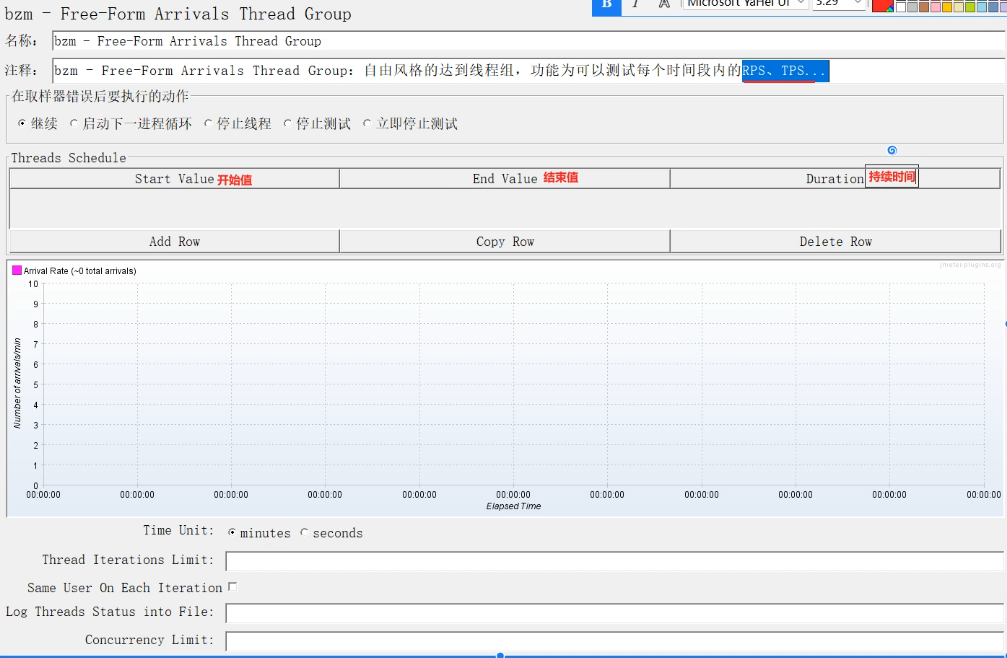Select the 停止线程 stop thread option
Viewport: 1007px width, 658px height.
(208, 124)
